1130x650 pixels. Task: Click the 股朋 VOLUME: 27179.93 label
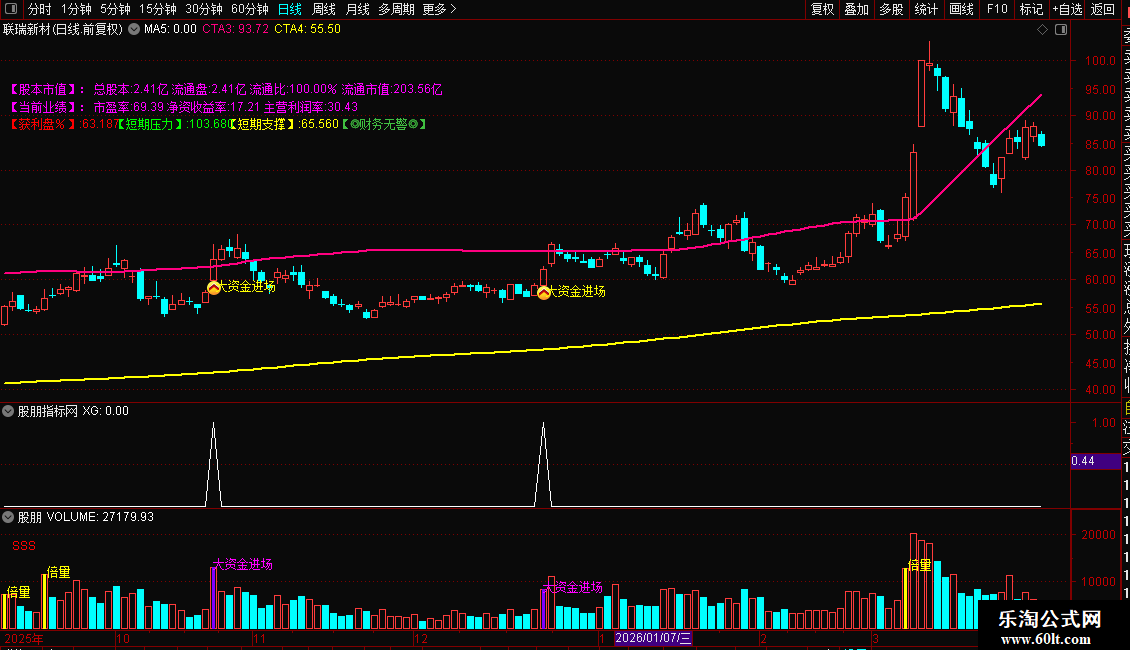86,517
